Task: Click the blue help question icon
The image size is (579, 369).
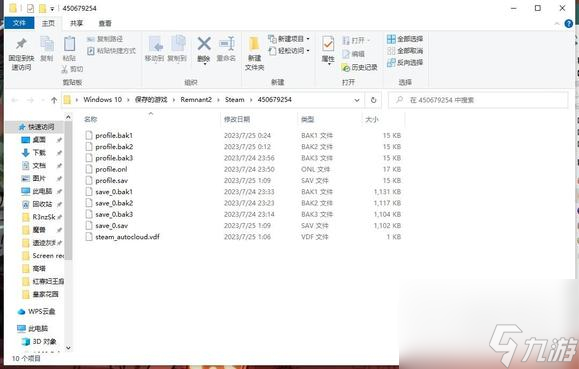Action: click(569, 24)
